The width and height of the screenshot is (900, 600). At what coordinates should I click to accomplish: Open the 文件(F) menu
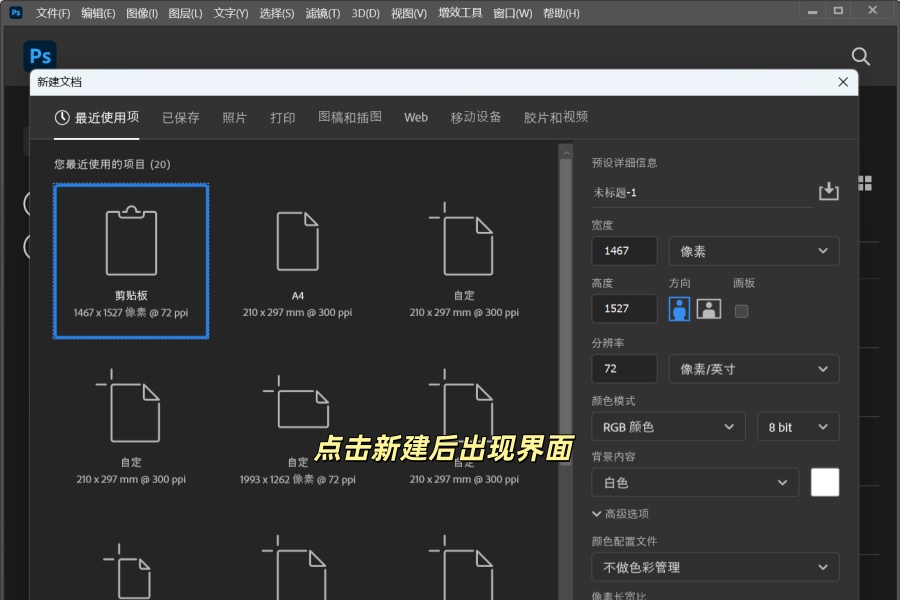coord(53,13)
